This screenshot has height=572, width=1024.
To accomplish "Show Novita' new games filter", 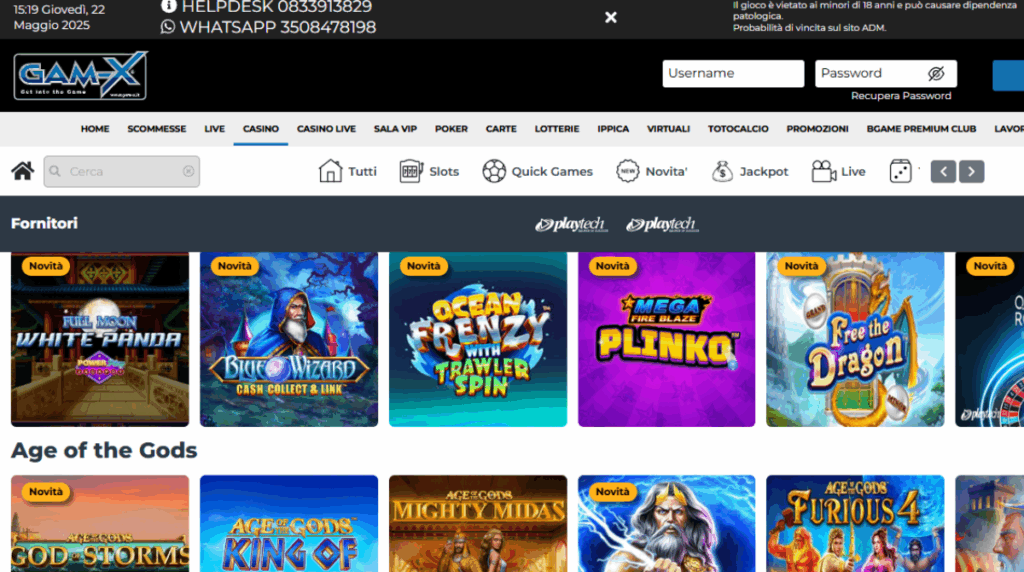I will [x=652, y=171].
